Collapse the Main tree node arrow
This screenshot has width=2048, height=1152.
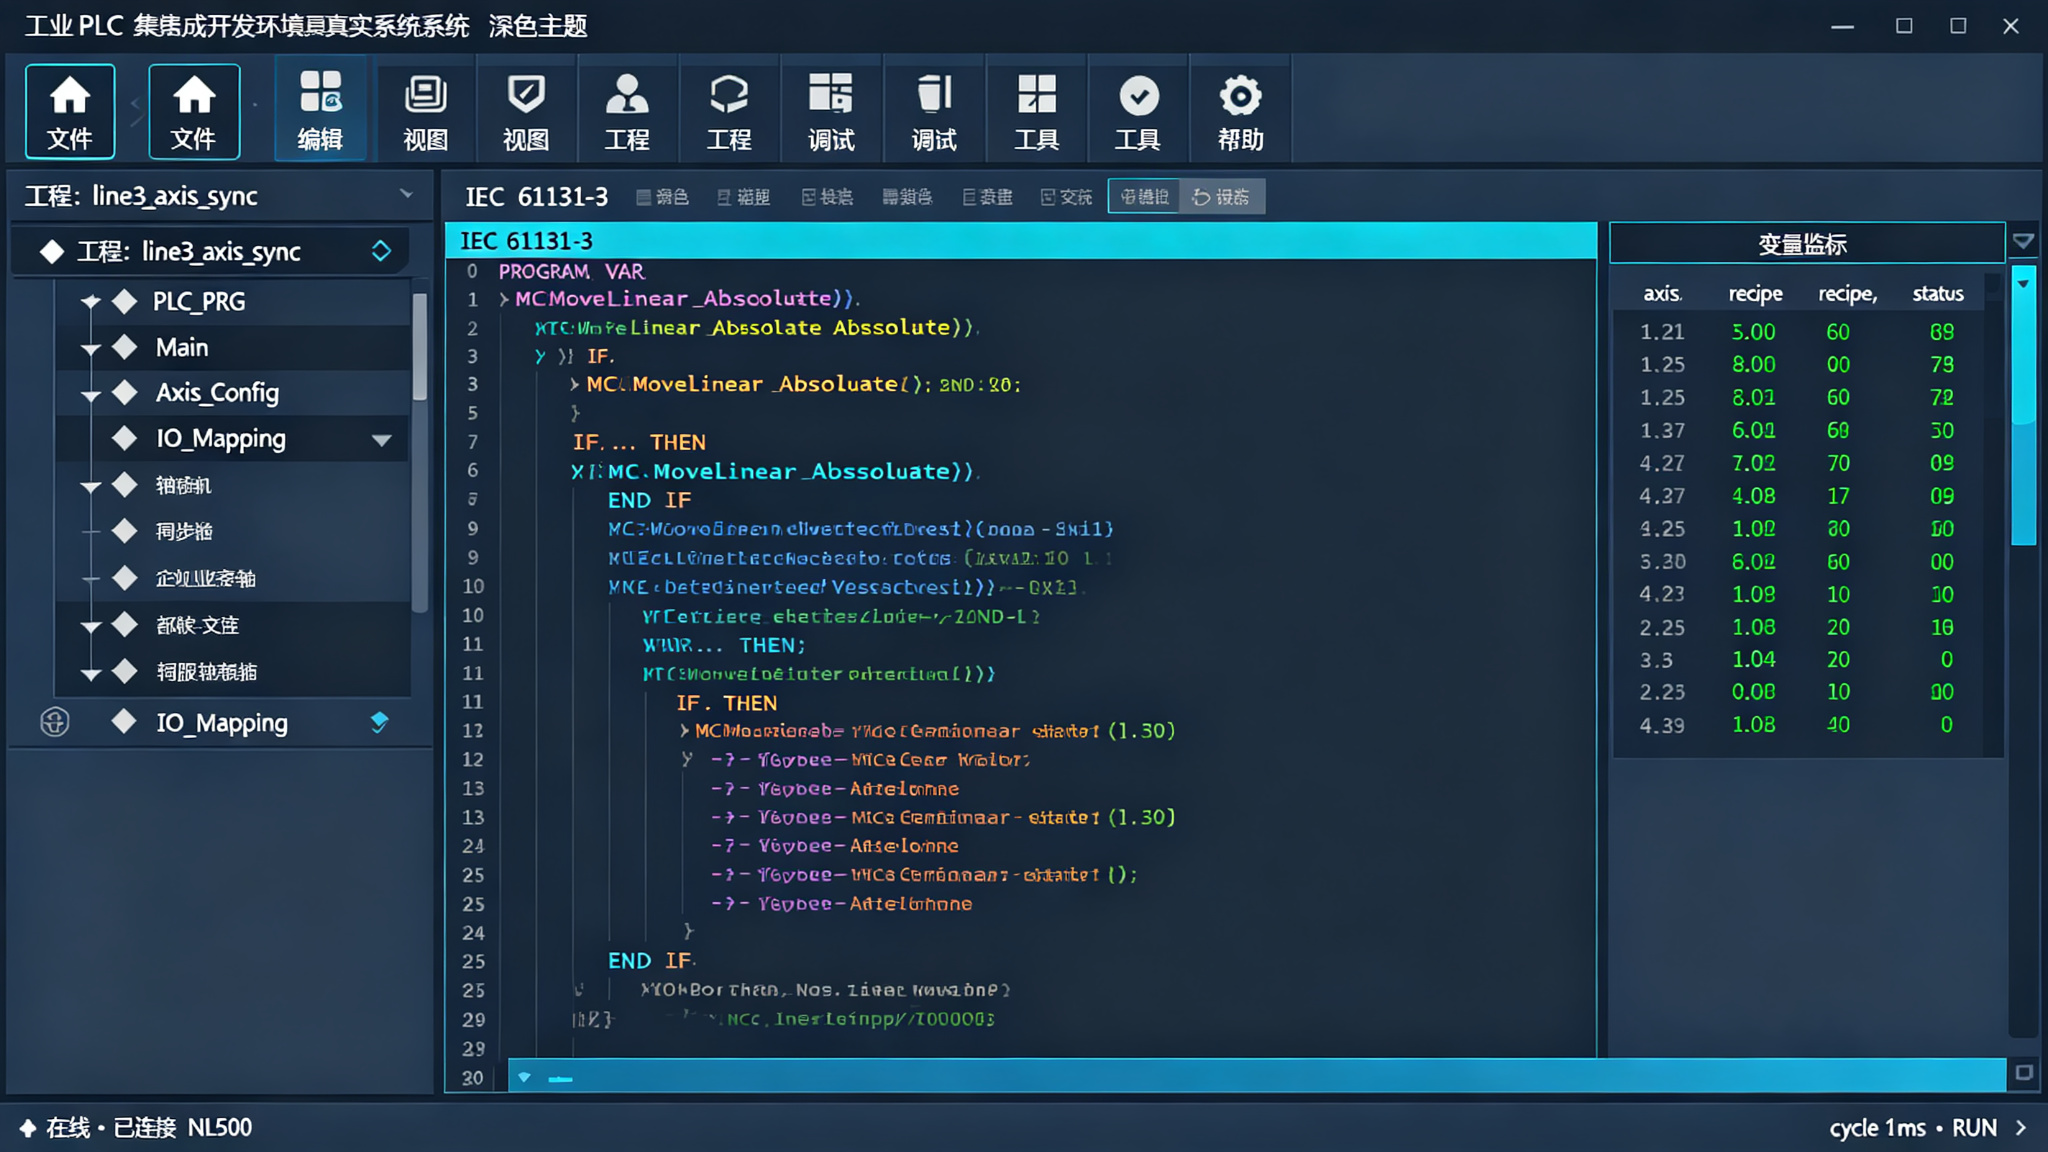[91, 349]
